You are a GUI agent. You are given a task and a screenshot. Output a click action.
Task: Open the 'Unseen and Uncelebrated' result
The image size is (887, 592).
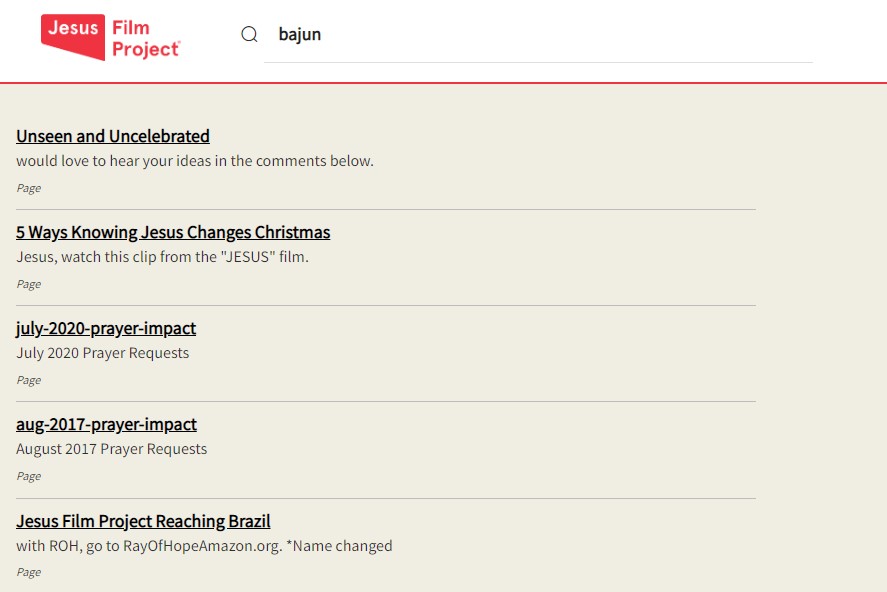(113, 136)
